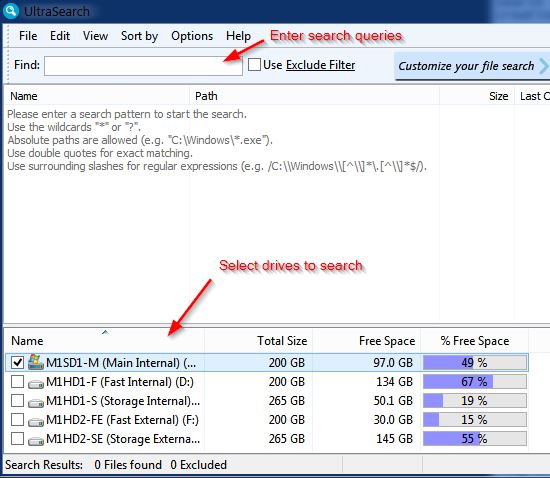Click the Search Results status label
The image size is (550, 478).
tap(44, 465)
